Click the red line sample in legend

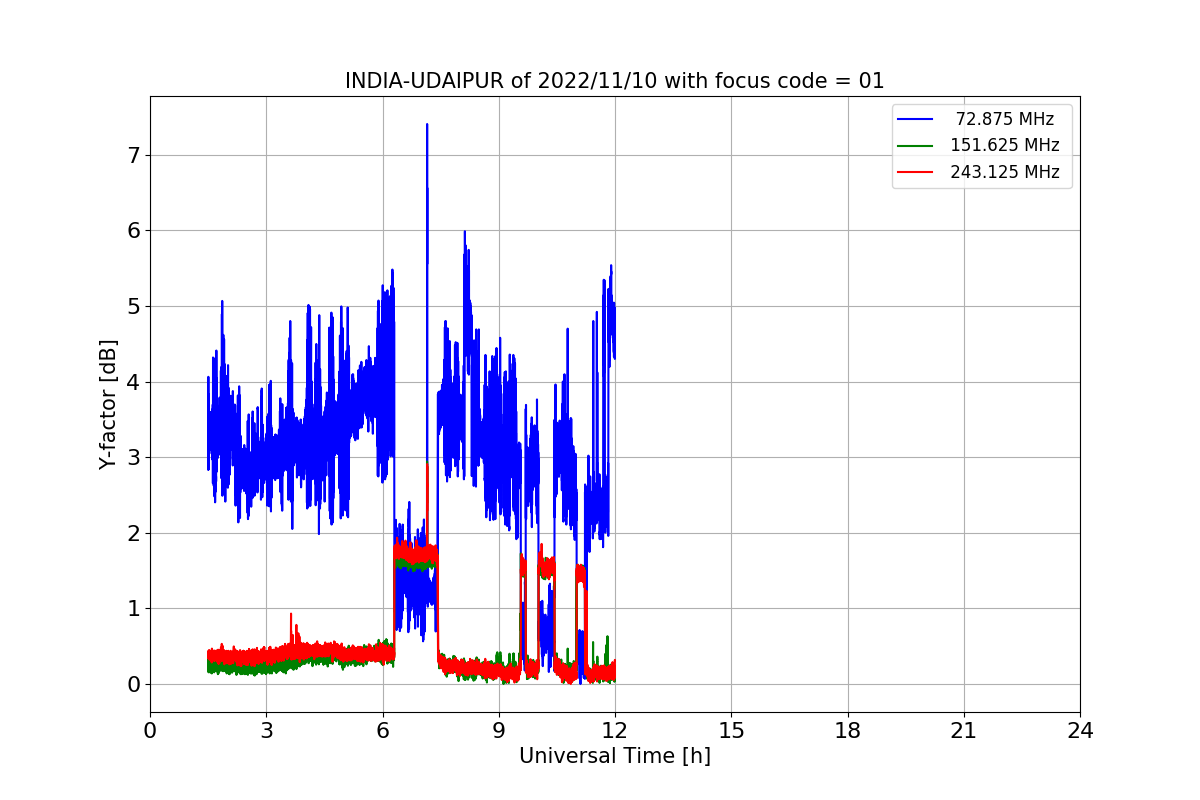click(x=915, y=172)
